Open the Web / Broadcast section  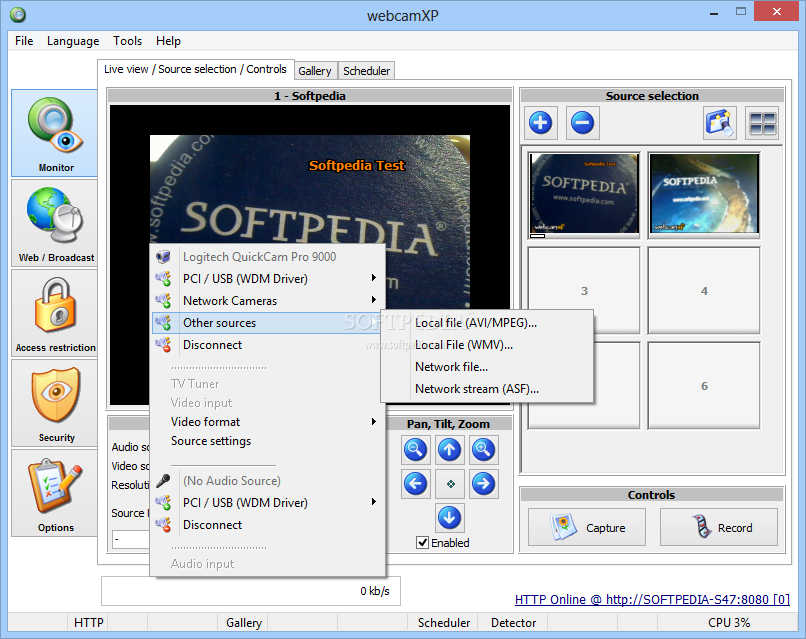pos(55,223)
